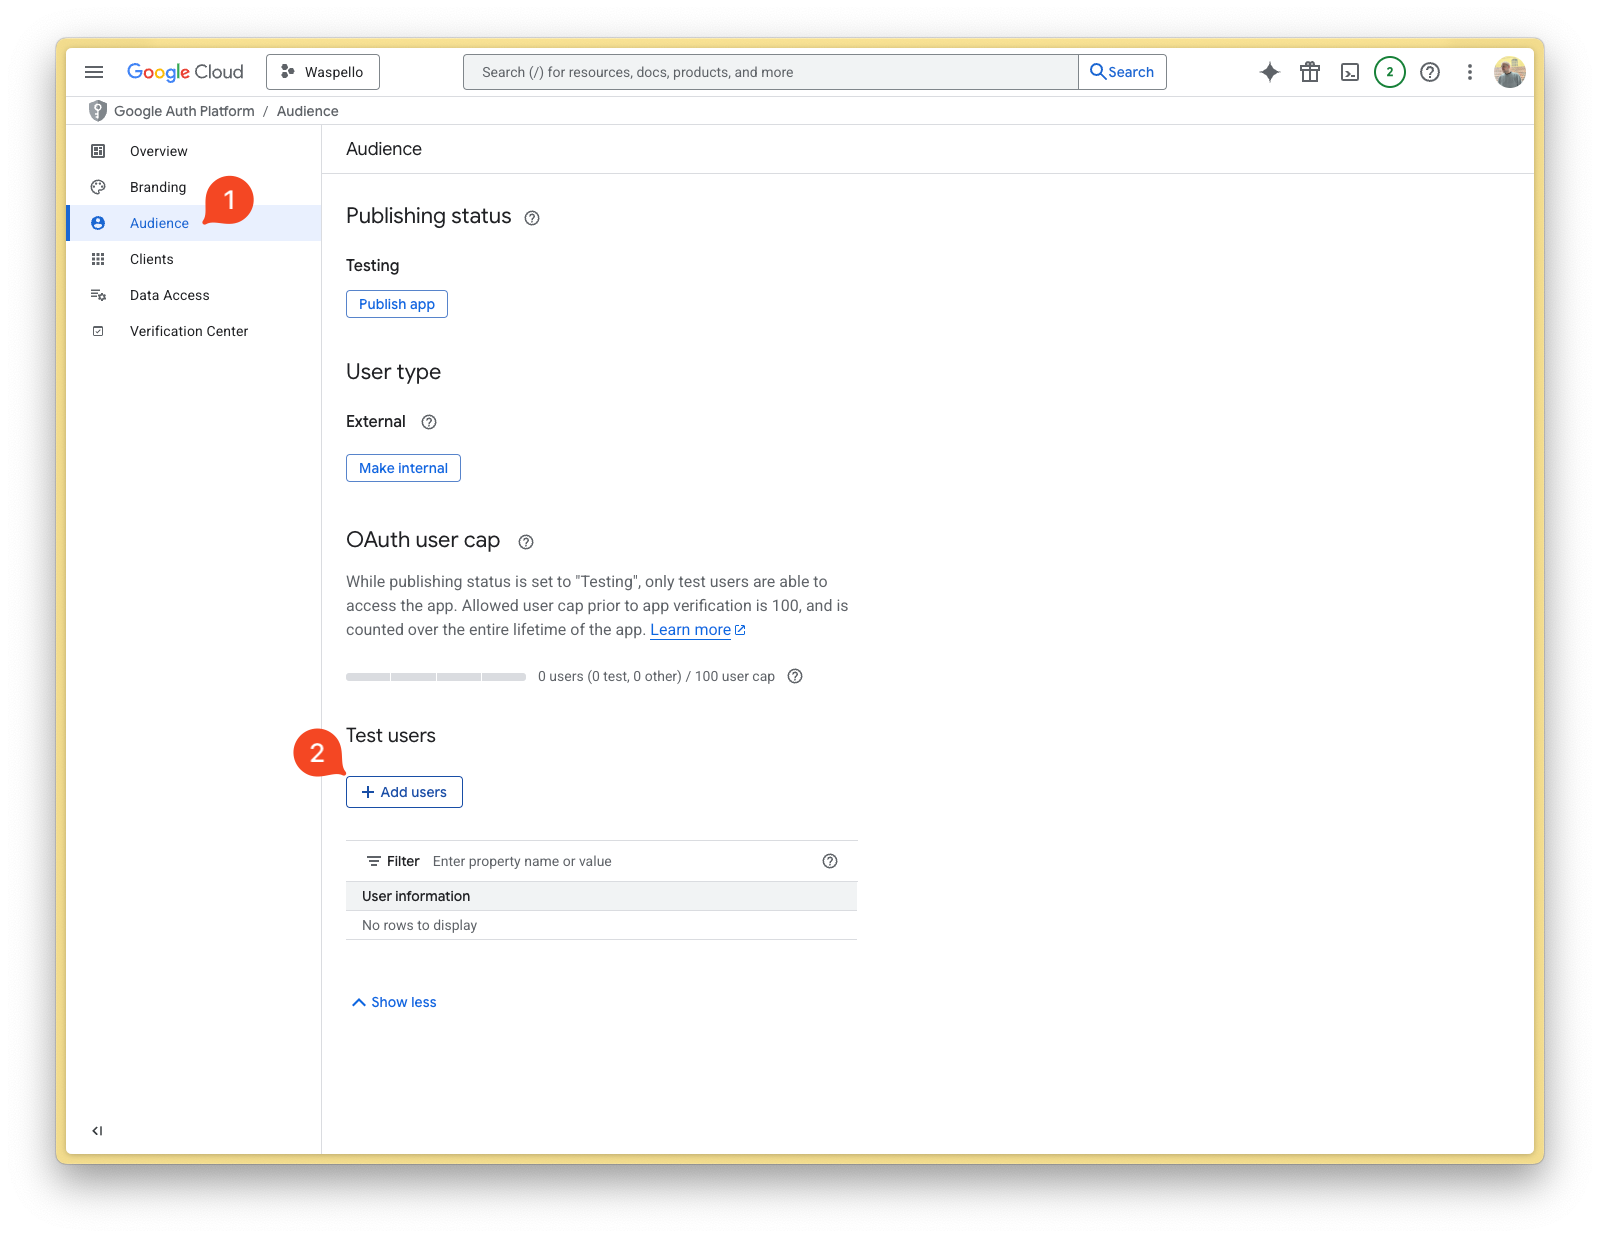1600x1238 pixels.
Task: Open the help question mark icon
Action: [1430, 71]
